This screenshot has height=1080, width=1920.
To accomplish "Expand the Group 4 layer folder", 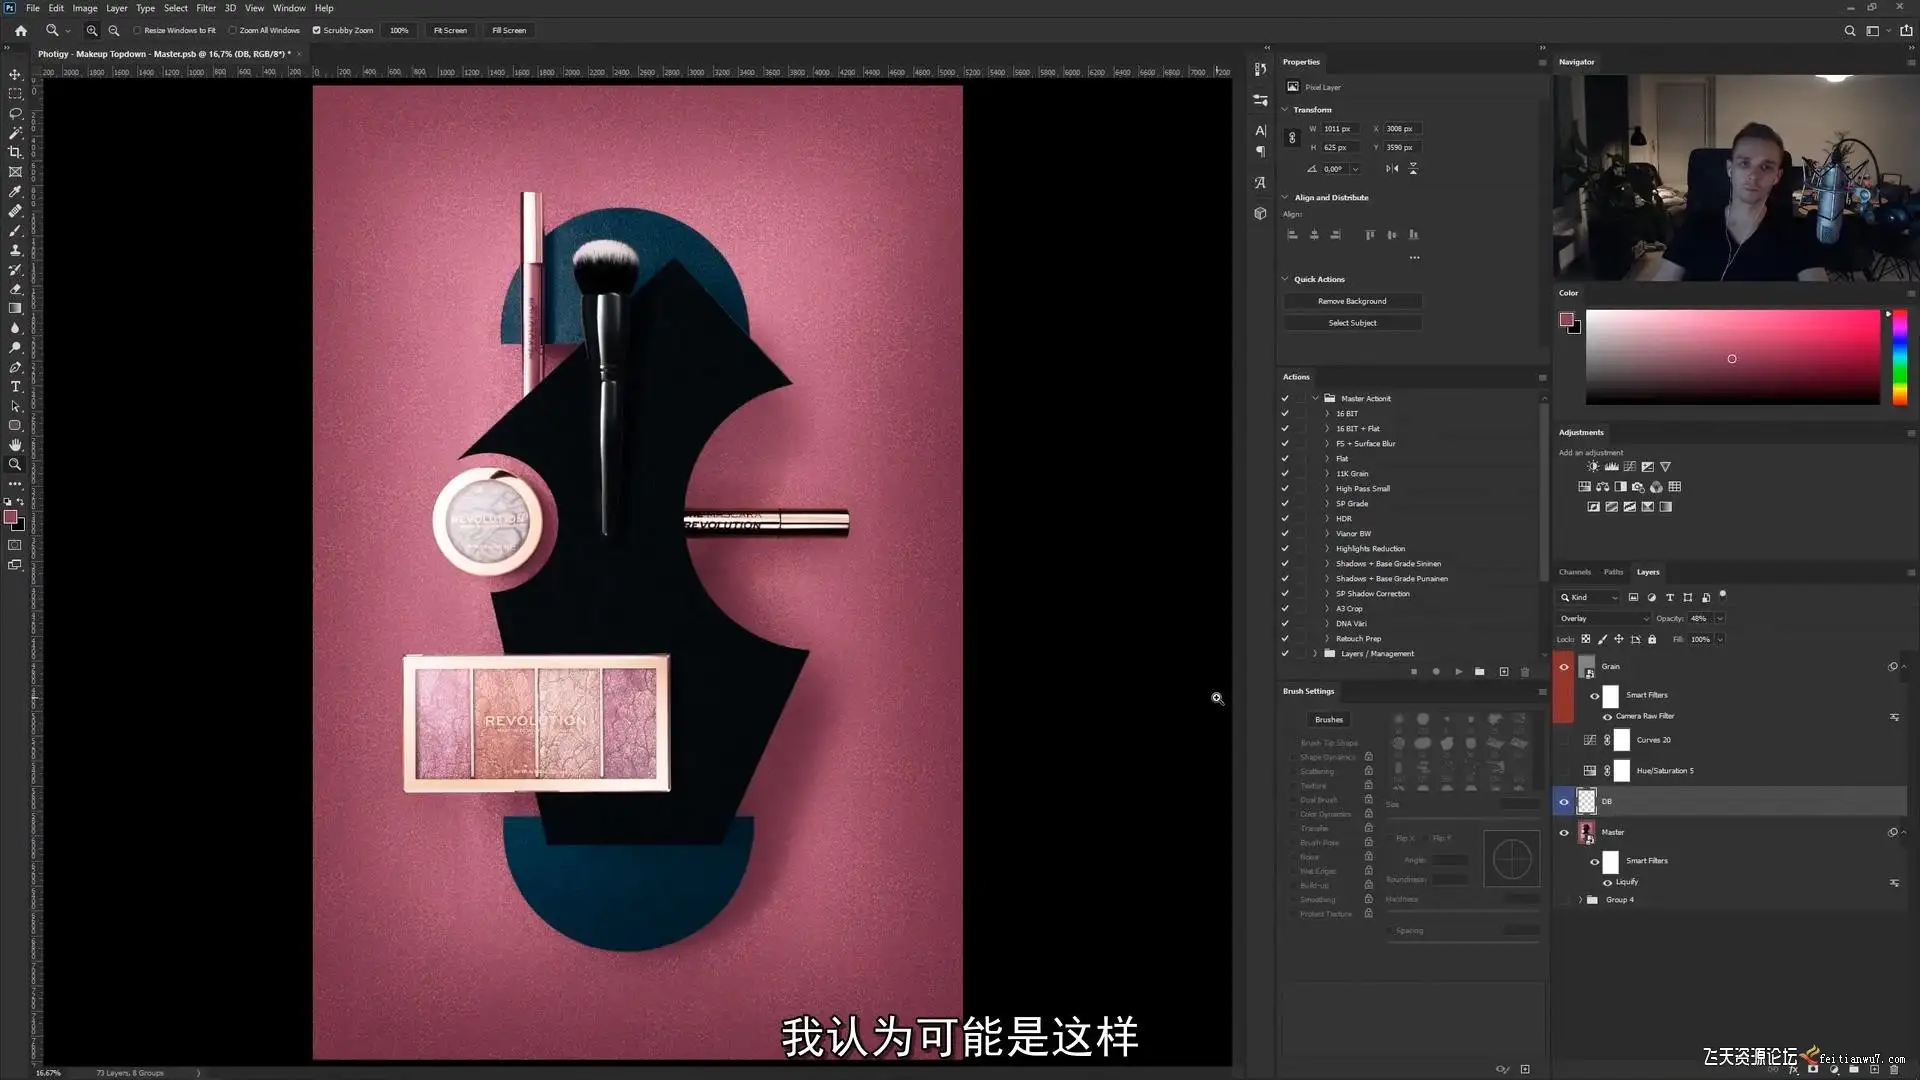I will pos(1581,900).
